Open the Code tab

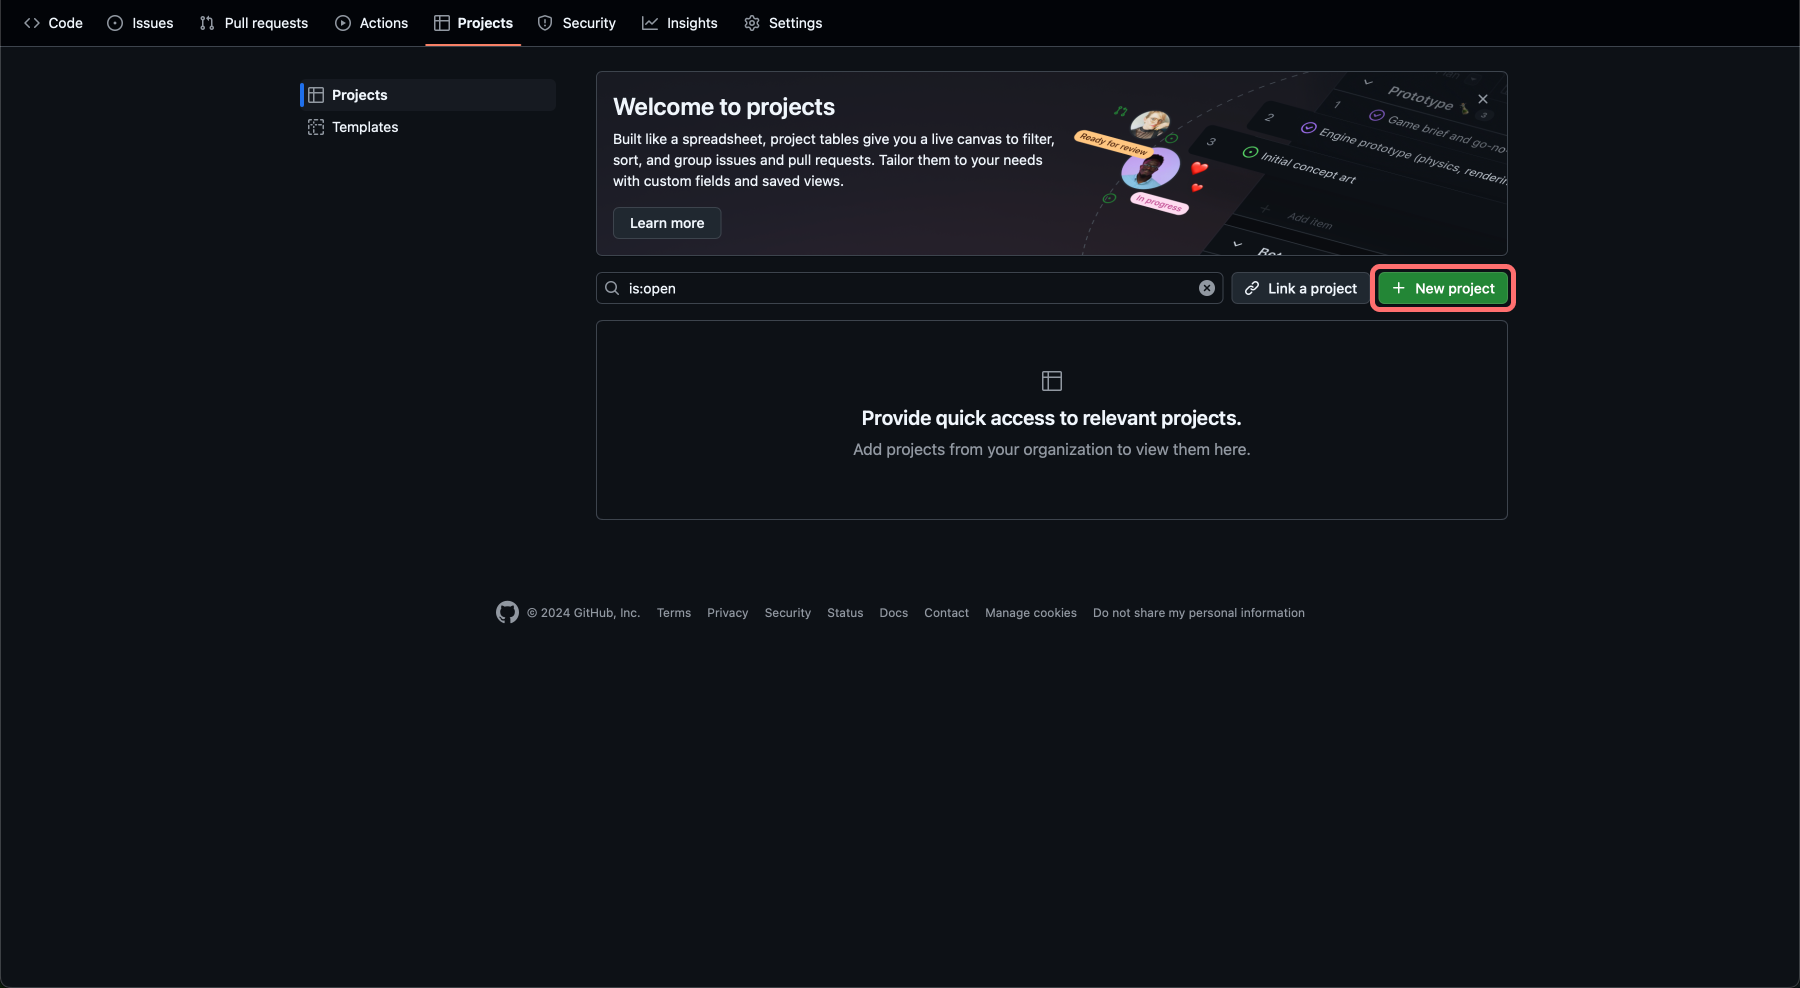coord(53,23)
